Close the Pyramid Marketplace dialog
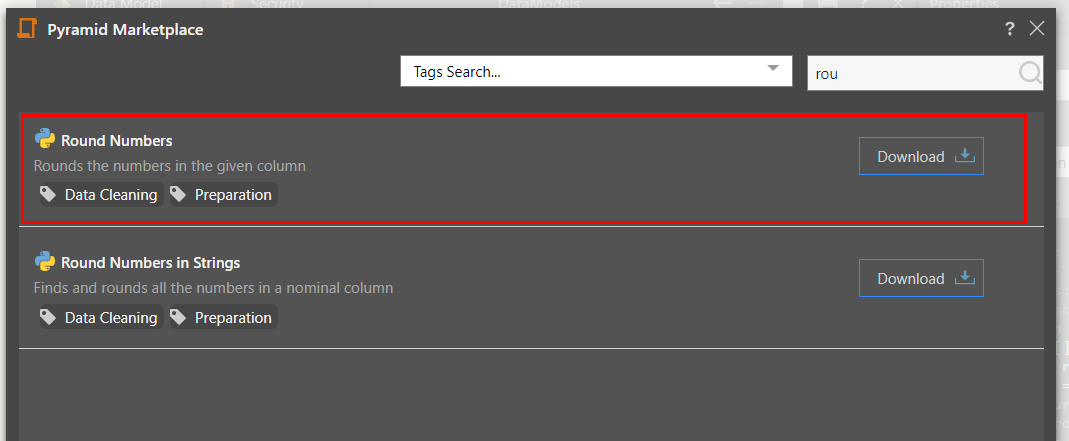 pos(1037,29)
